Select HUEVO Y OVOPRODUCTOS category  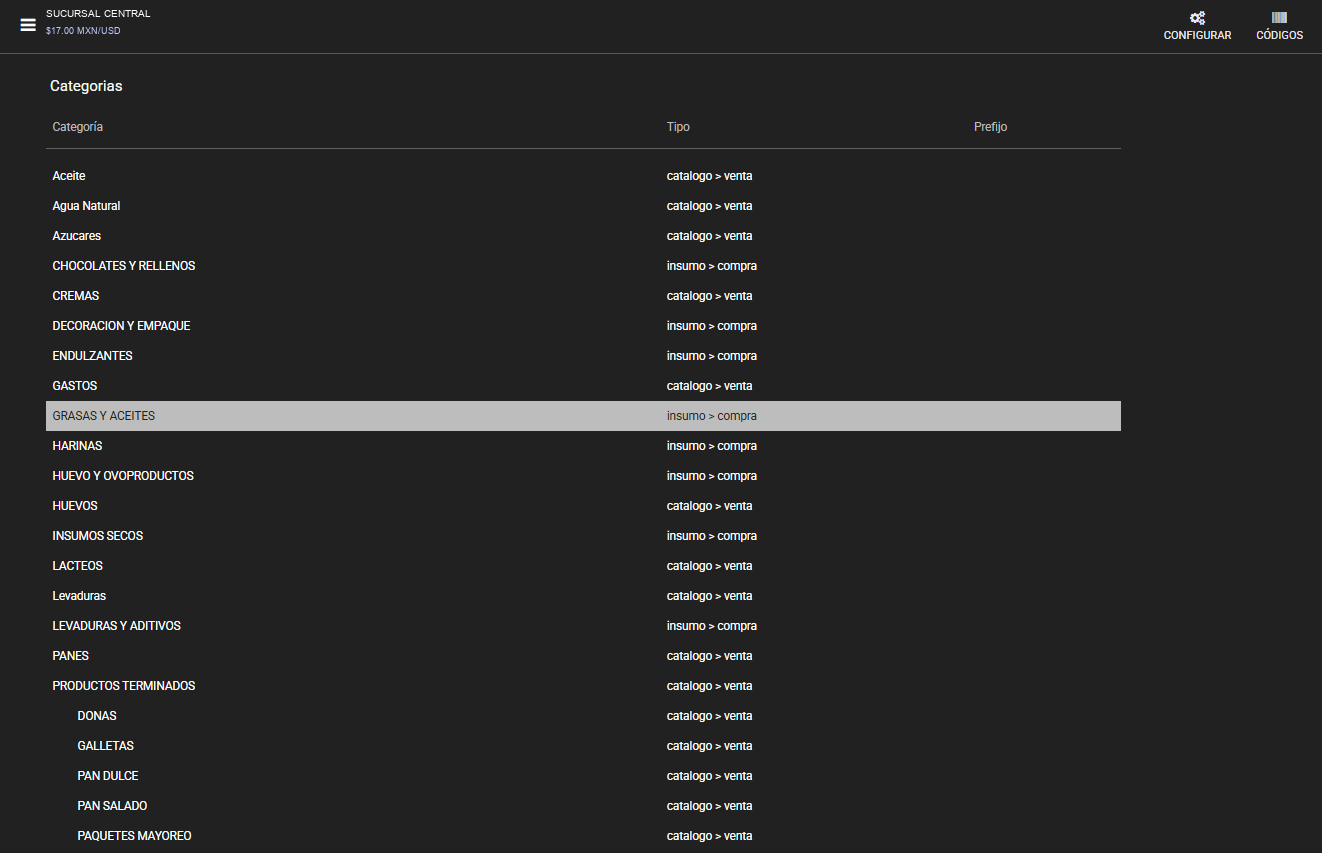coord(583,476)
